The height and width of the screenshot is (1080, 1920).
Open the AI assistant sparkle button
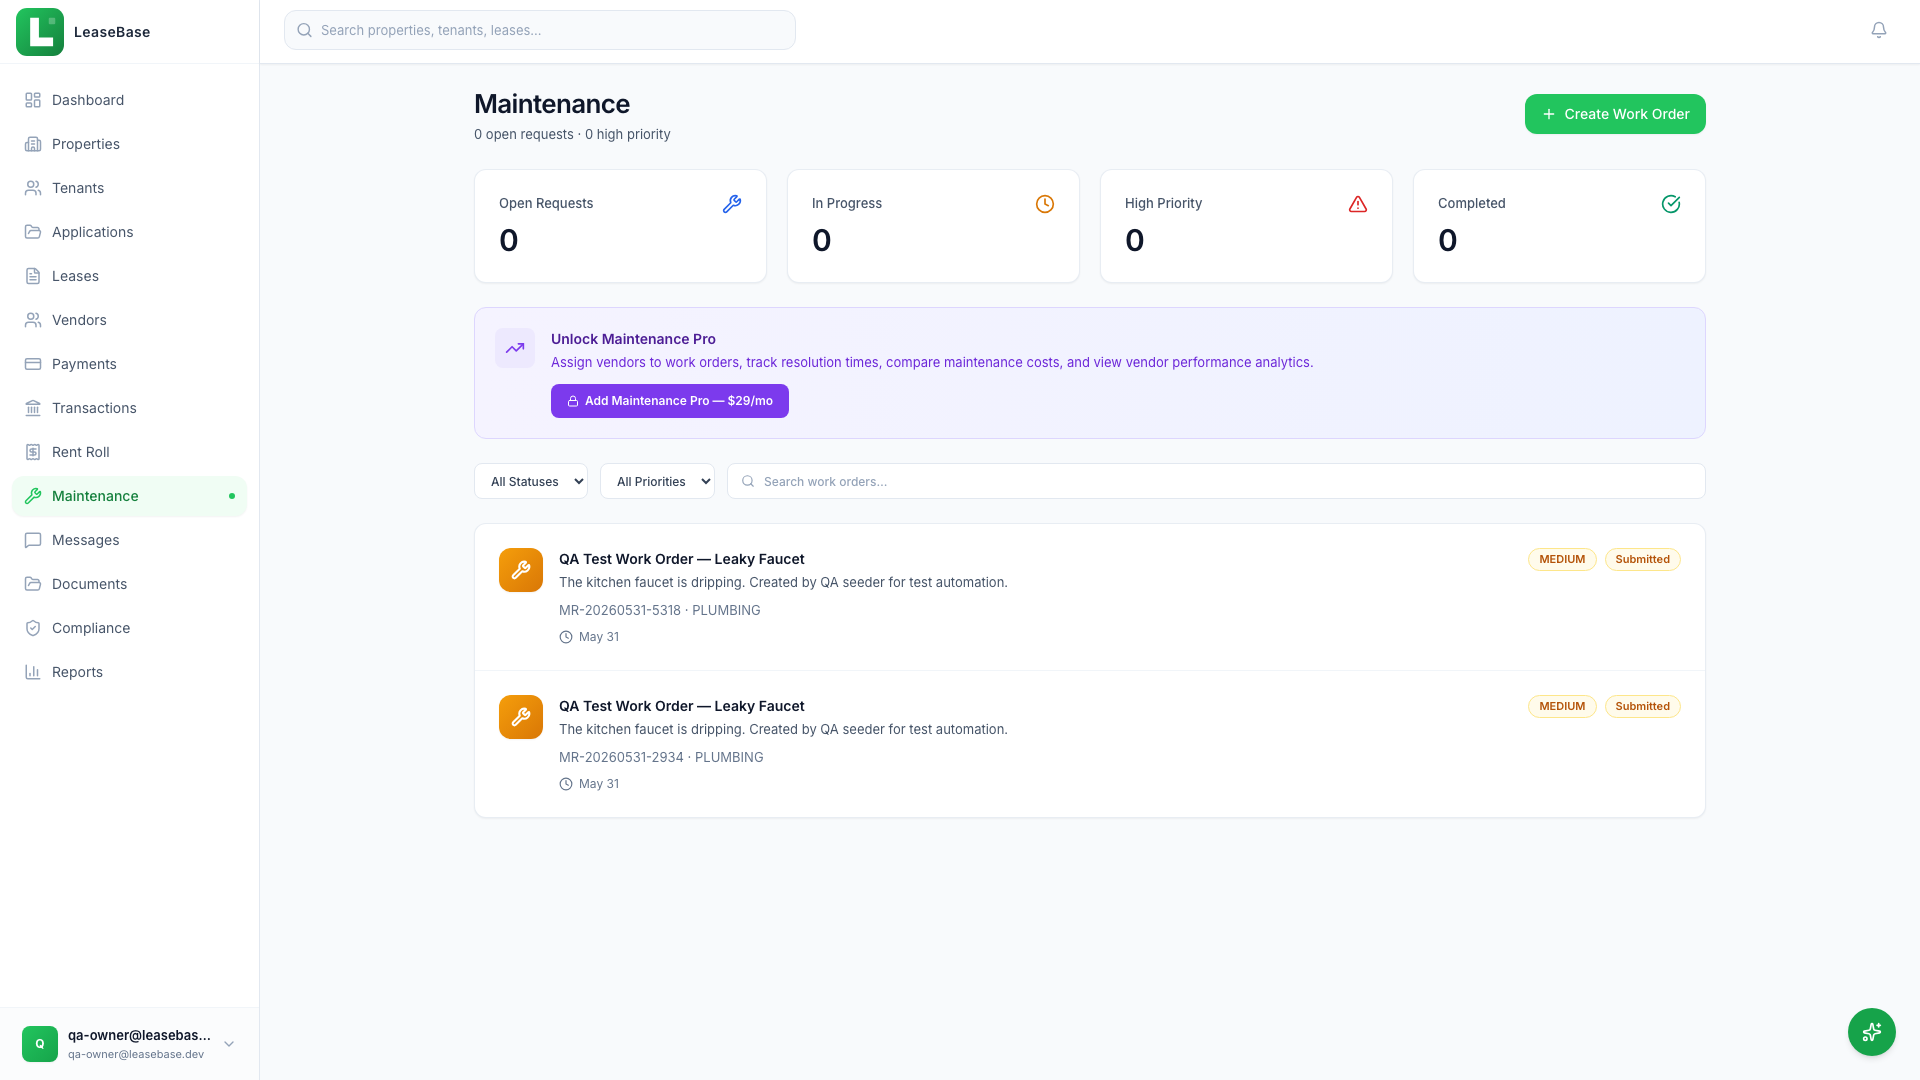pos(1872,1032)
